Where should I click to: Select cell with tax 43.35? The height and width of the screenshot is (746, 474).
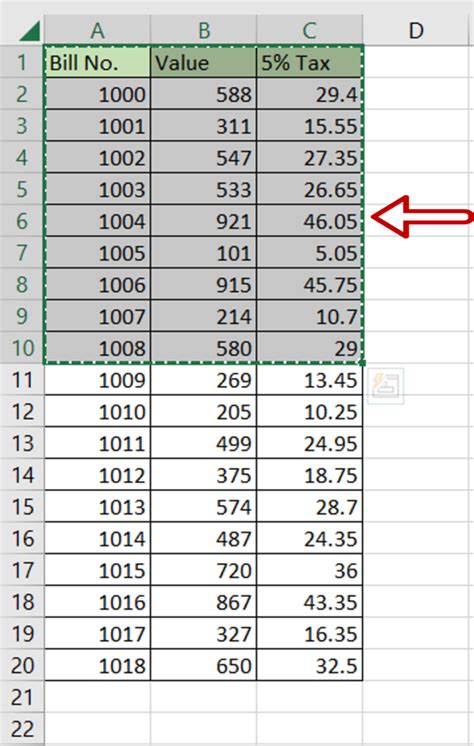tap(309, 602)
